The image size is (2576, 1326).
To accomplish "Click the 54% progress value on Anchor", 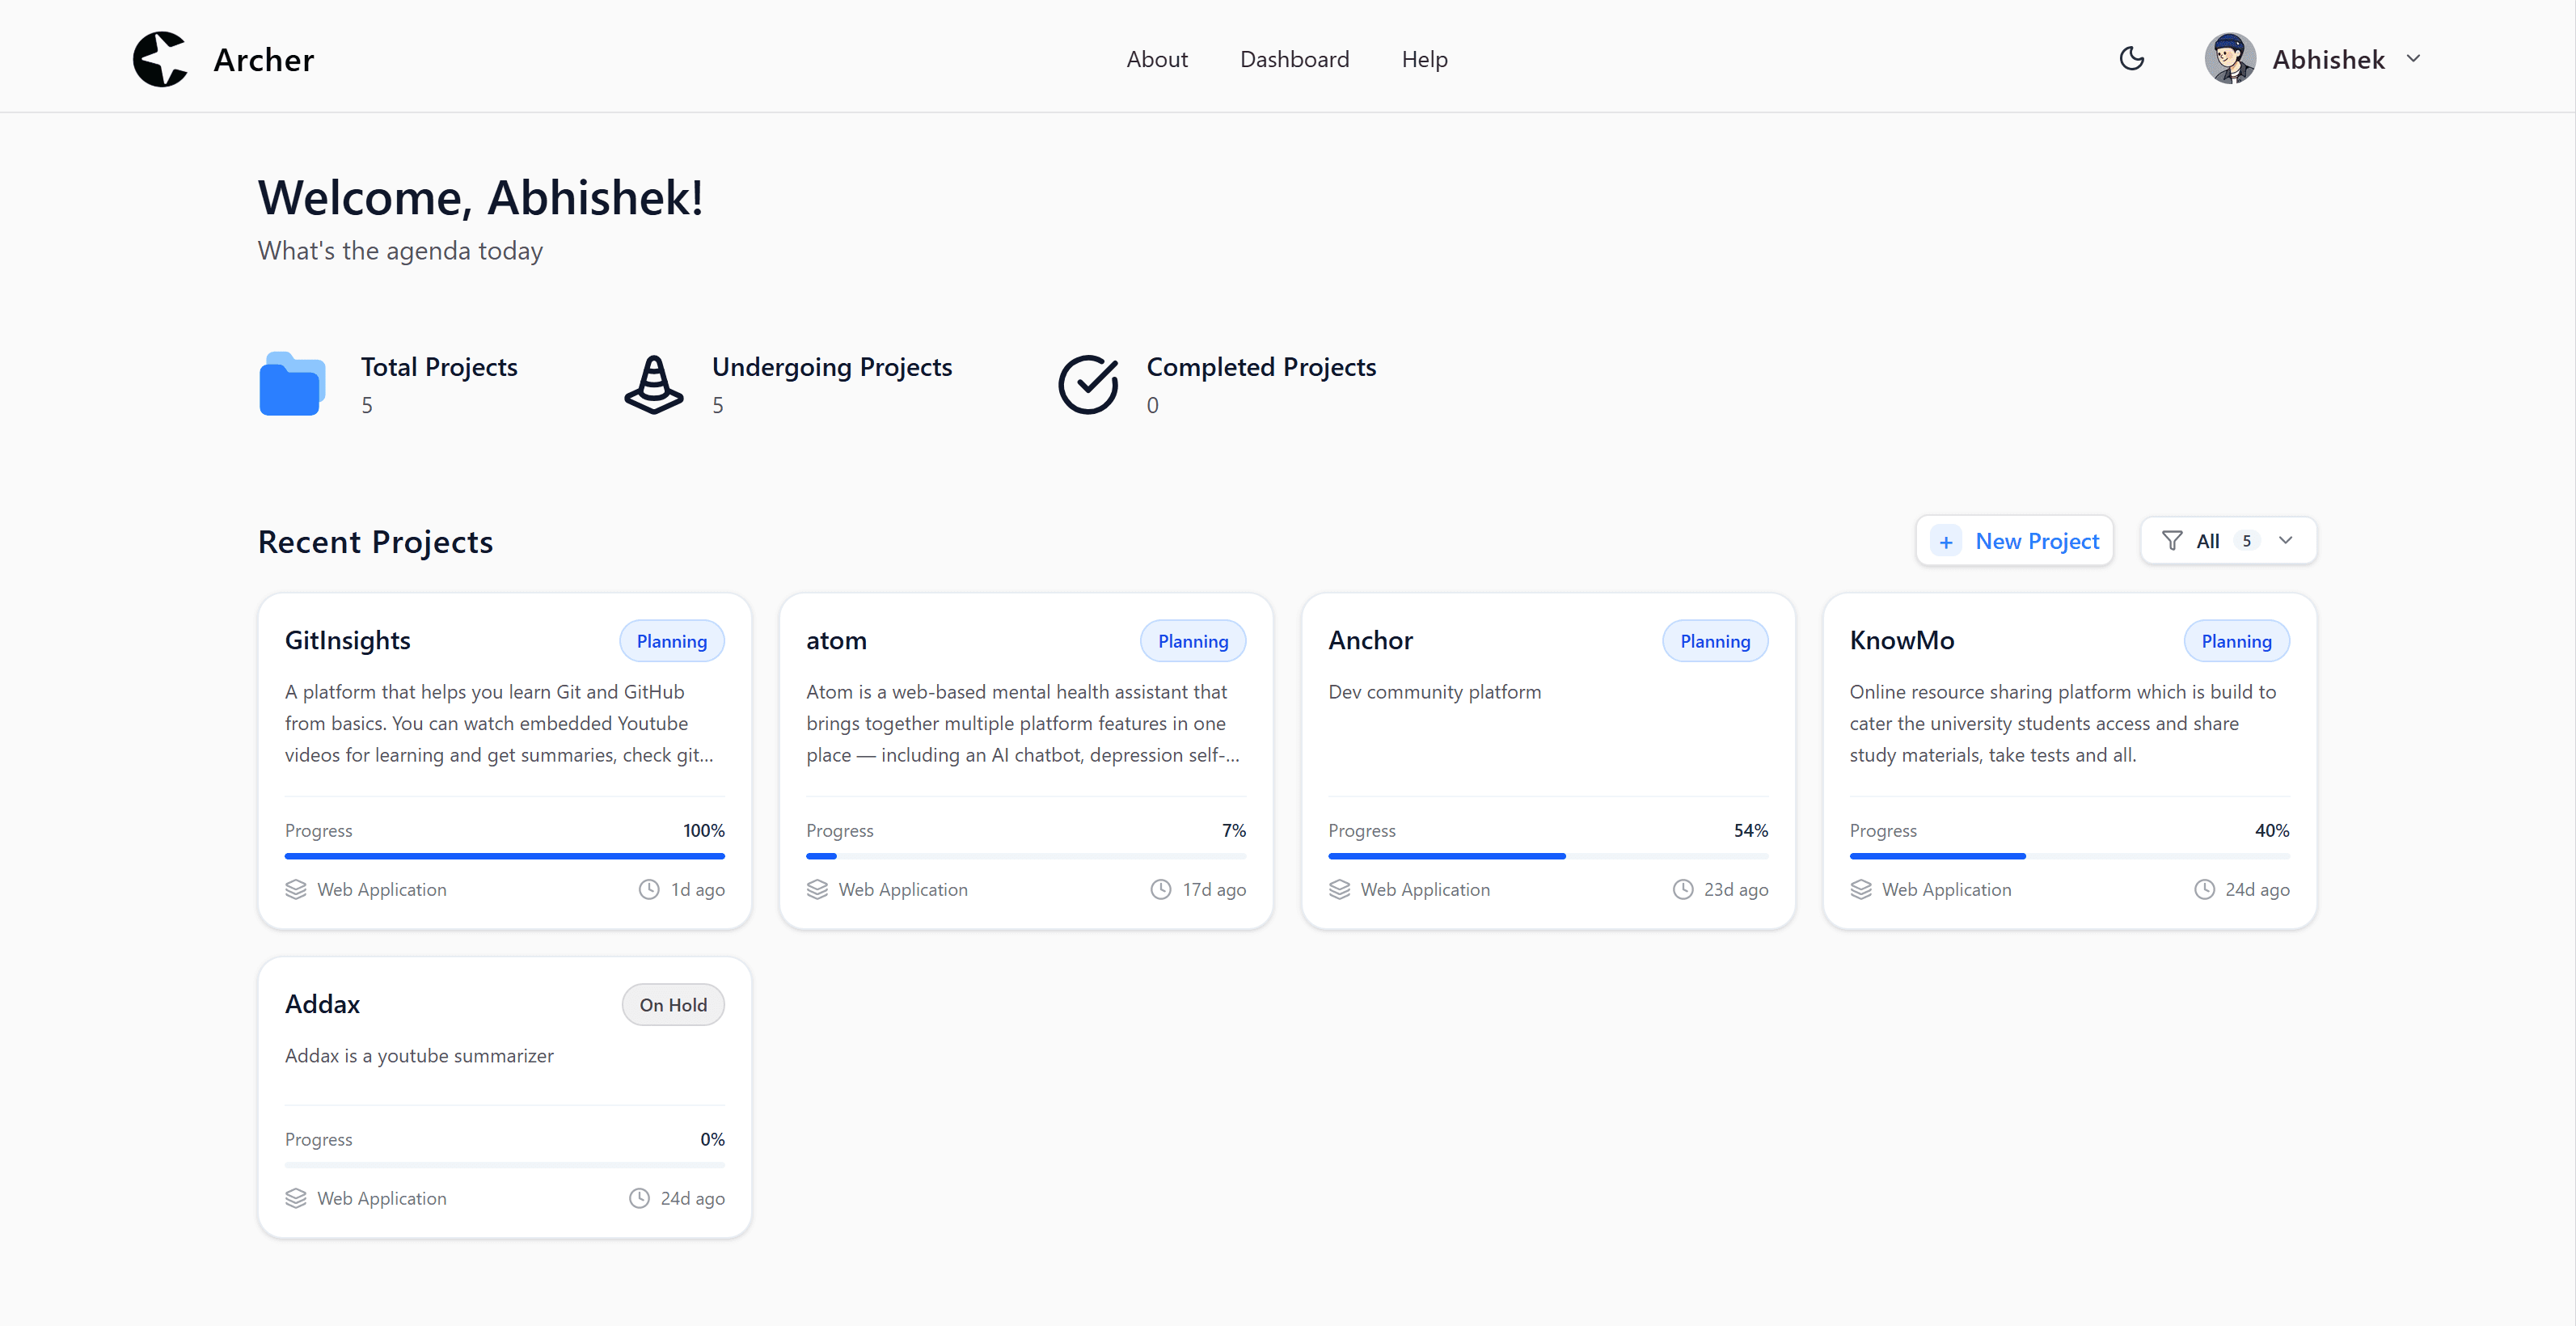I will click(1750, 830).
